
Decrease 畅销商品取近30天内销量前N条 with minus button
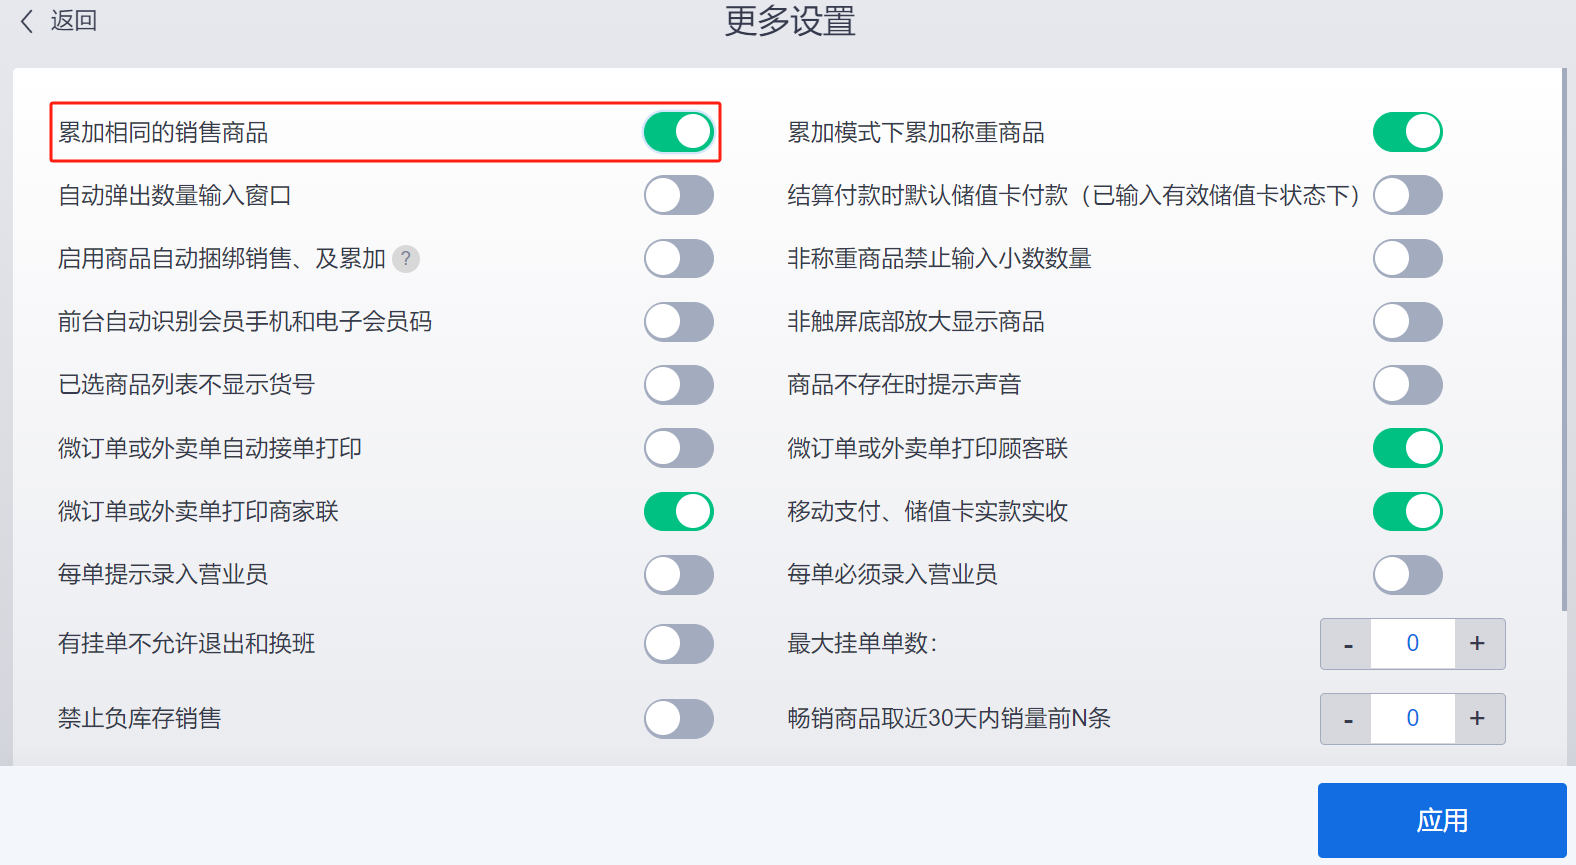(x=1346, y=719)
